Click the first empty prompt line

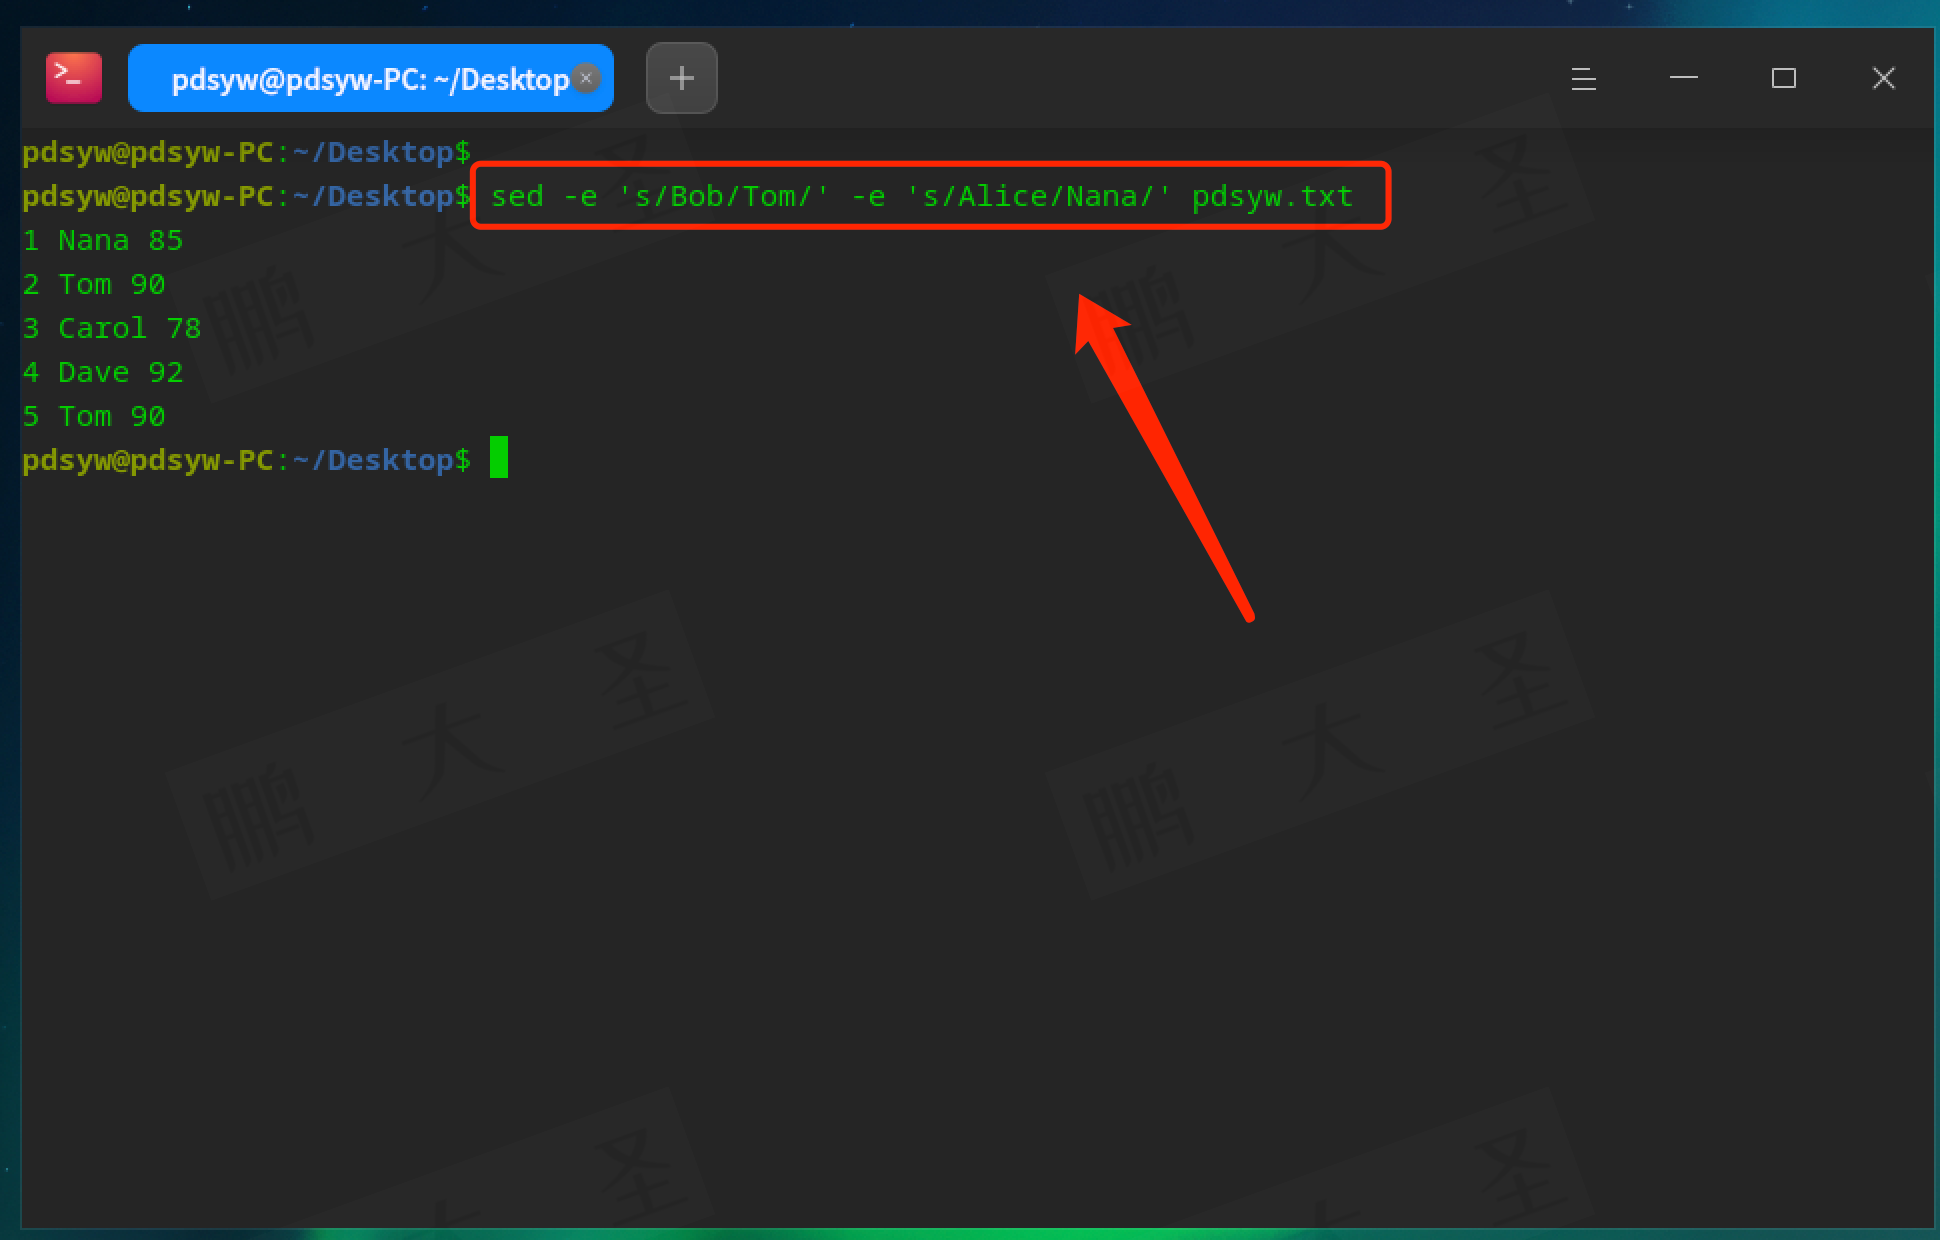(x=246, y=152)
